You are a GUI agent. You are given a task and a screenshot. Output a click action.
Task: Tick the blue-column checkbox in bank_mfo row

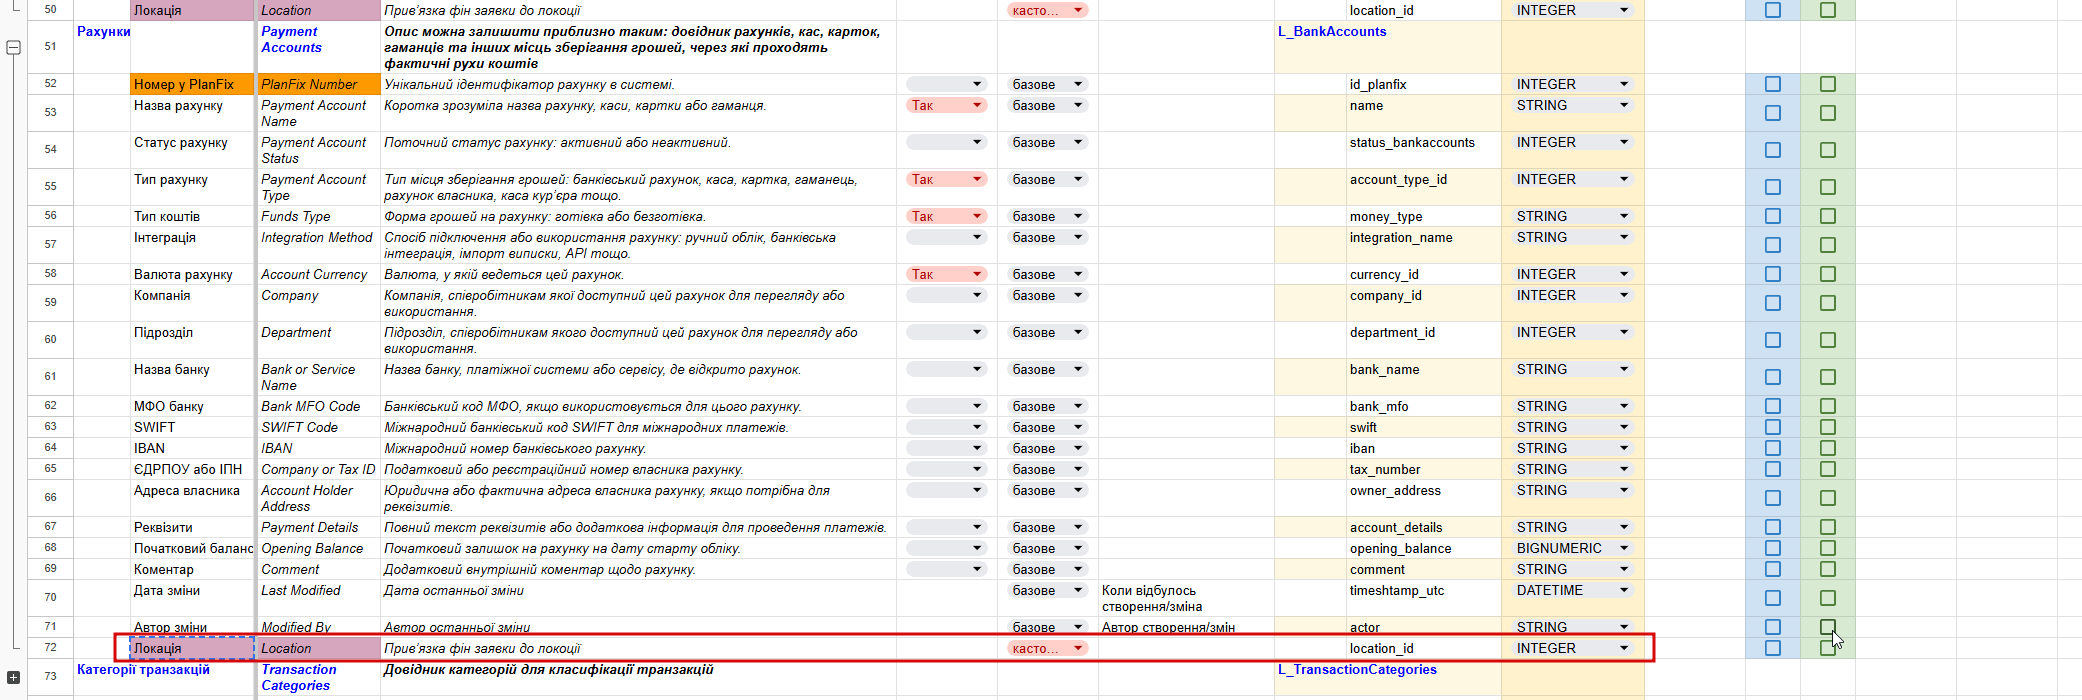1773,406
